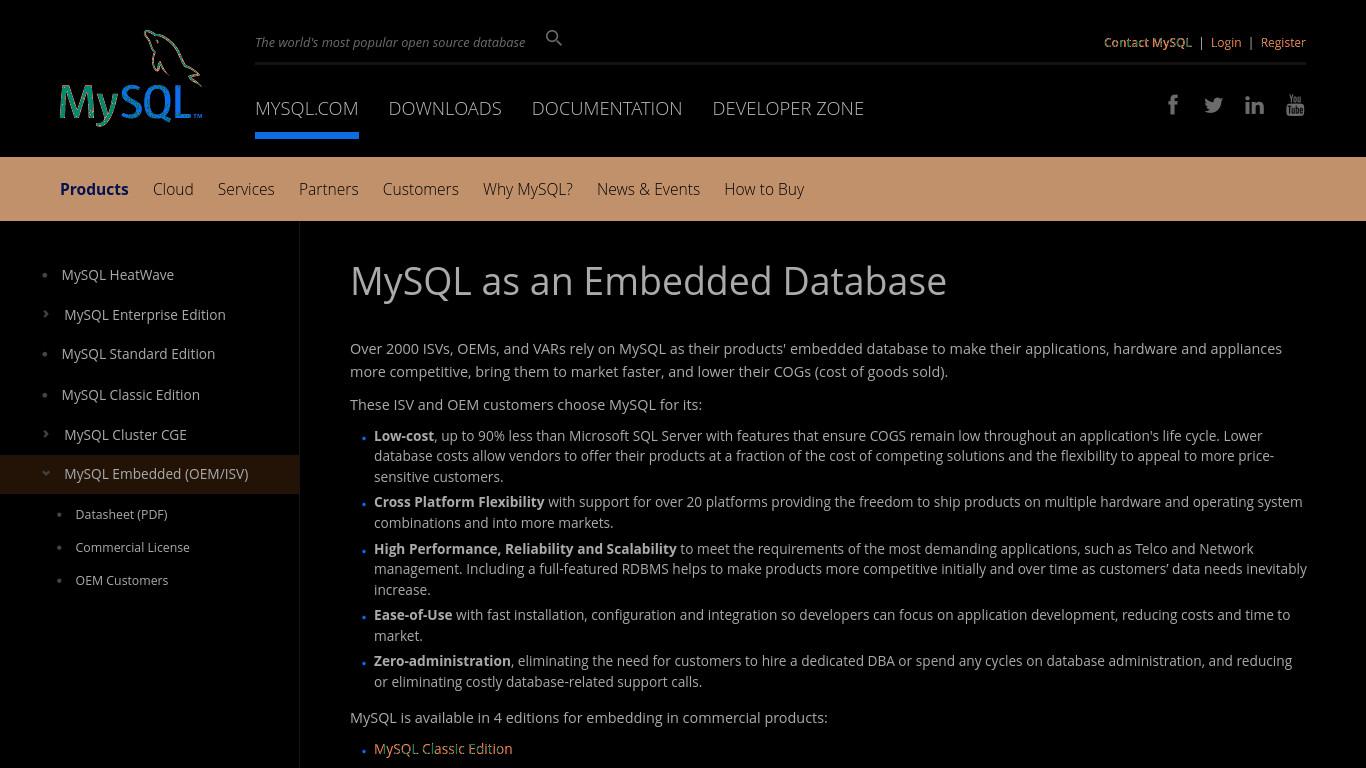Screen dimensions: 1366x768
Task: Open News & Events menu item
Action: 648,189
